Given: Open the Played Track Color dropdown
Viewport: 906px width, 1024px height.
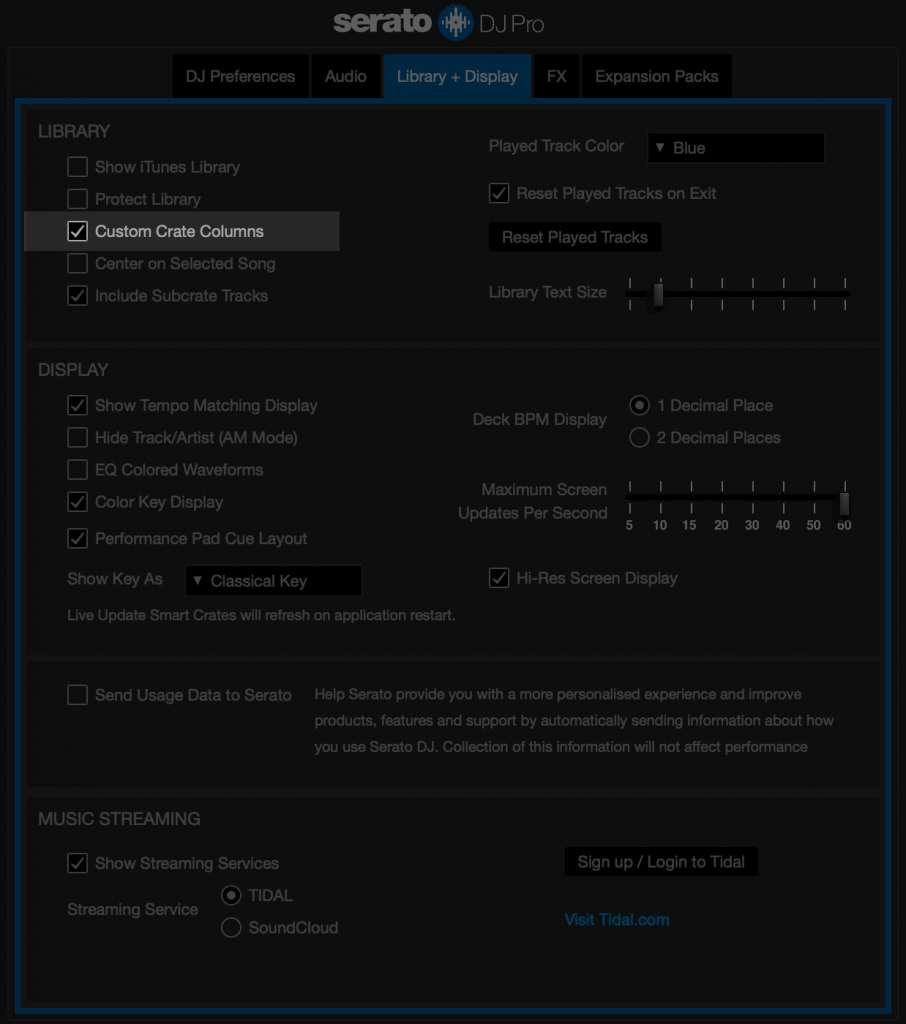Looking at the screenshot, I should tap(736, 148).
